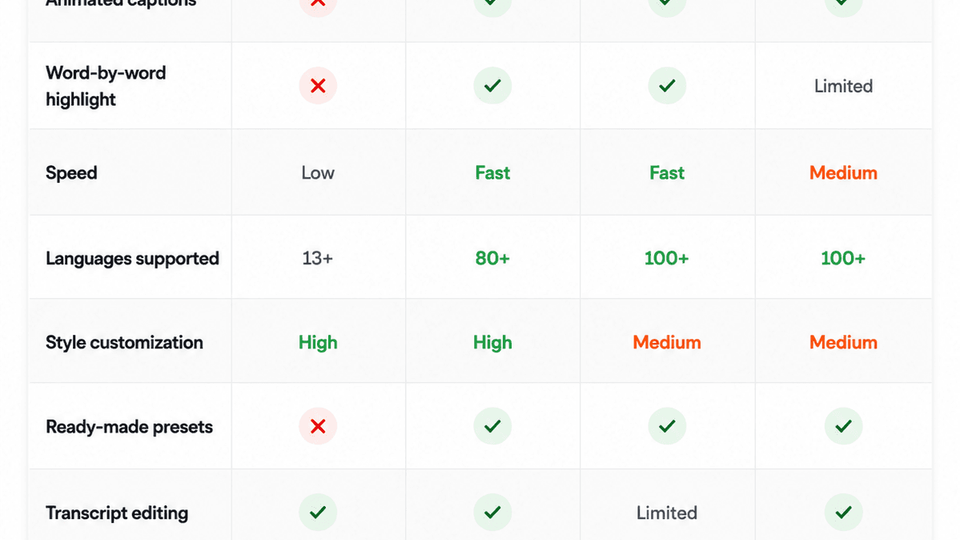Screen dimensions: 960x540
Task: Click the Speed row label
Action: tap(71, 173)
